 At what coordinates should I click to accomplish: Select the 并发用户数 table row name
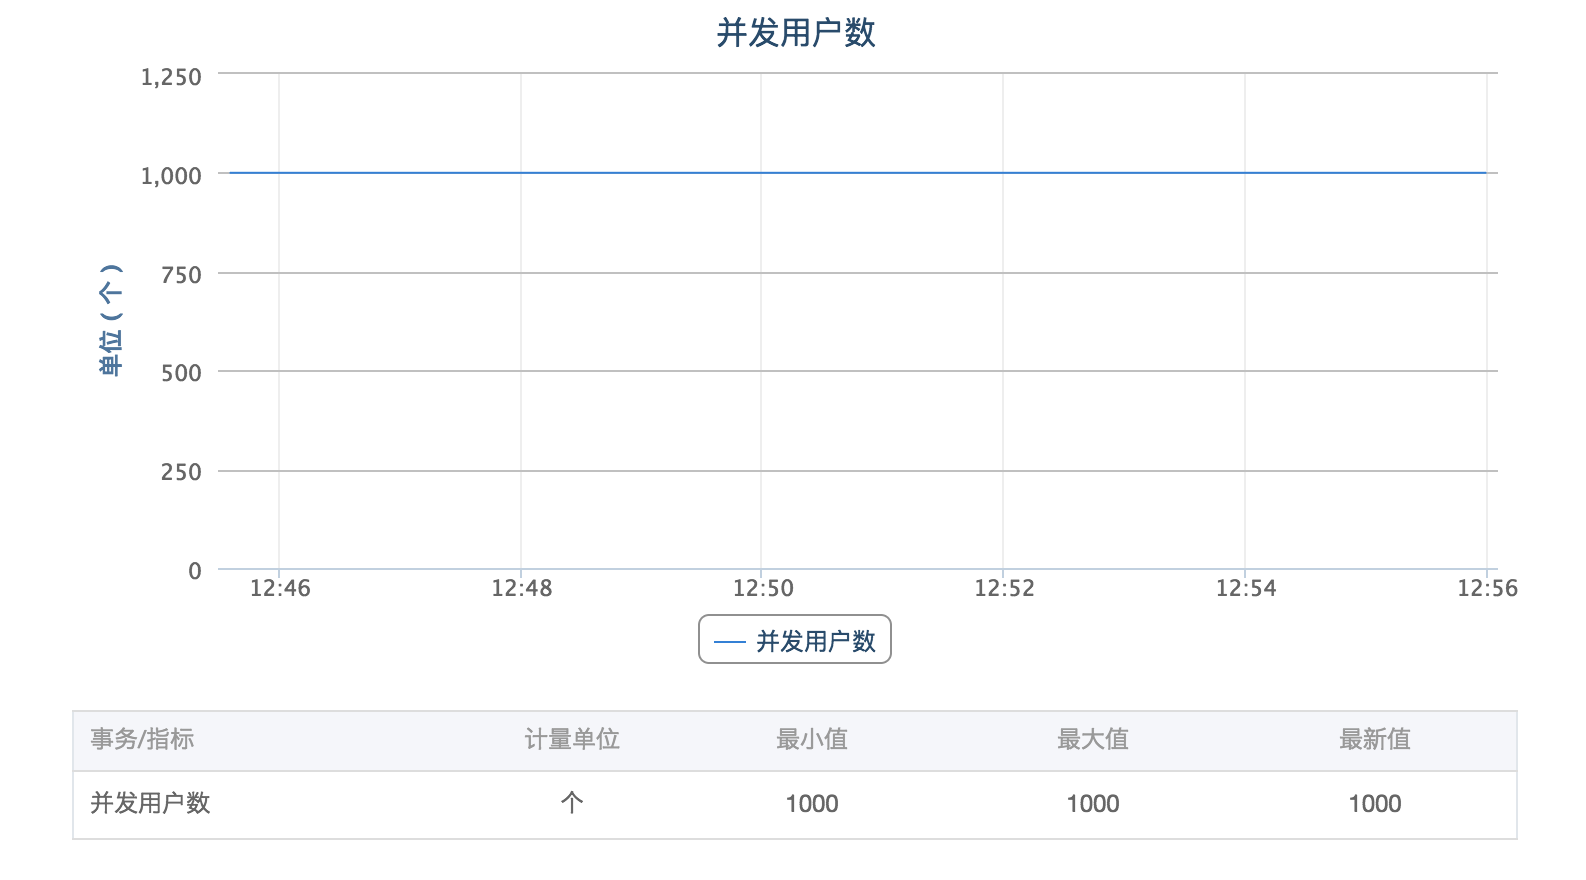coord(150,803)
